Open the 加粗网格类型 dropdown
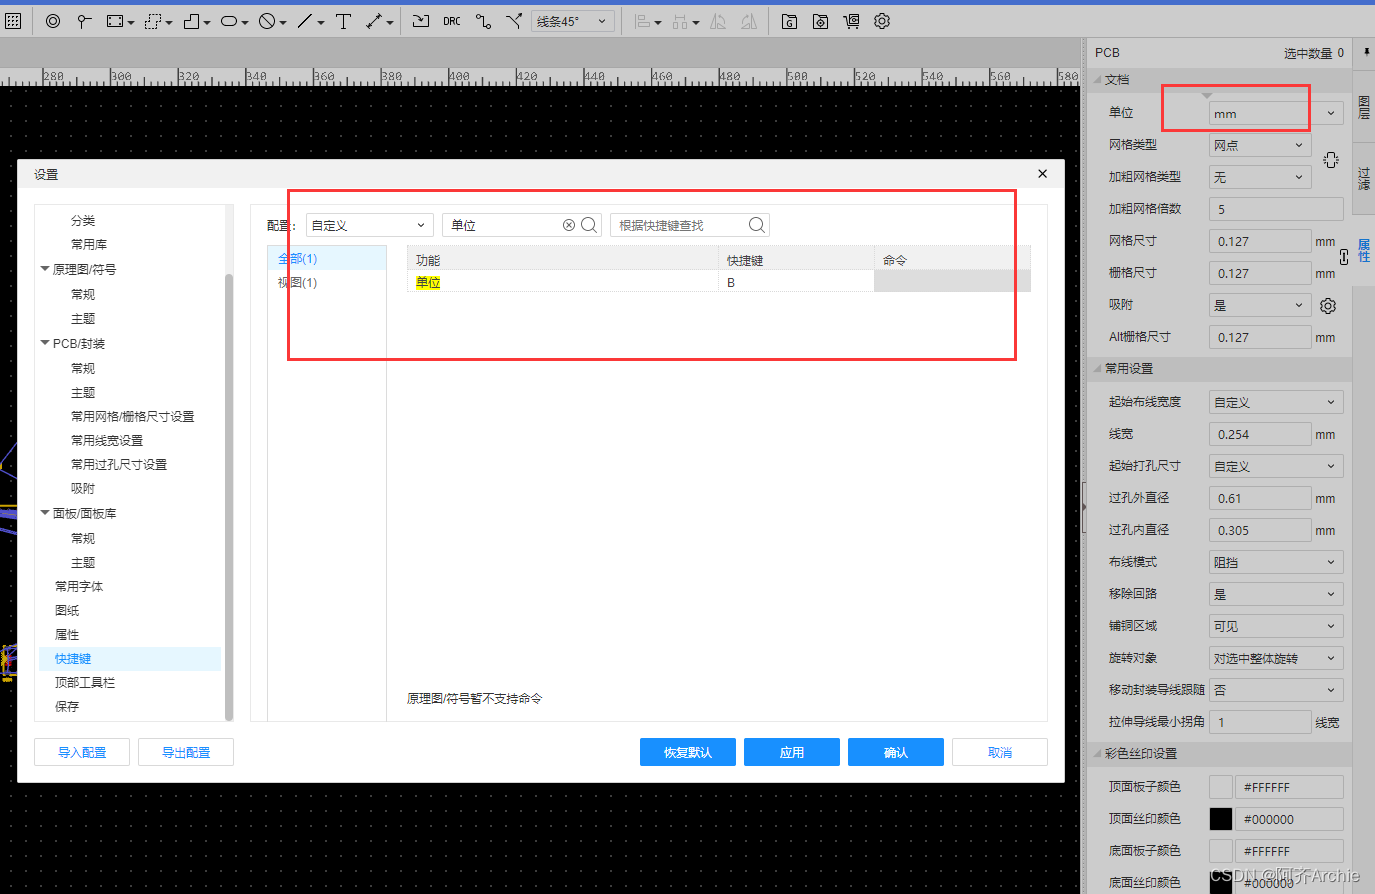Viewport: 1375px width, 894px height. click(1260, 177)
